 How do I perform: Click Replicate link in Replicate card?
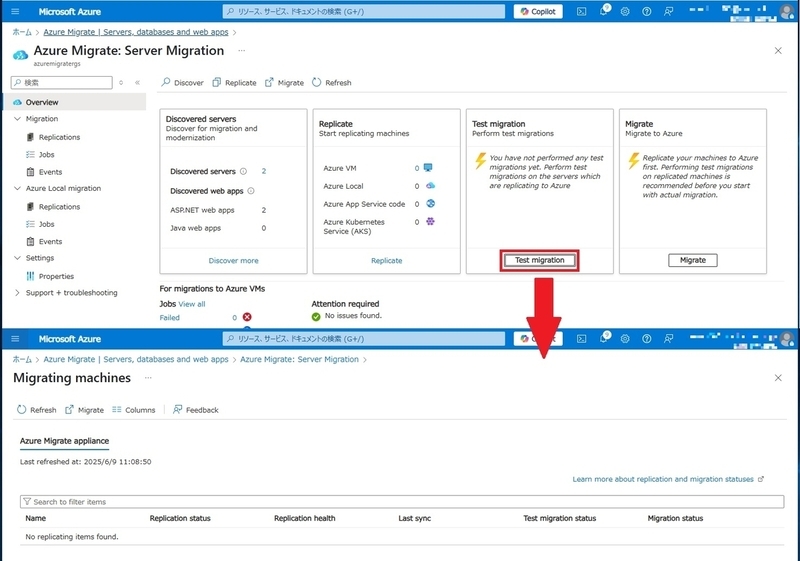pyautogui.click(x=387, y=261)
